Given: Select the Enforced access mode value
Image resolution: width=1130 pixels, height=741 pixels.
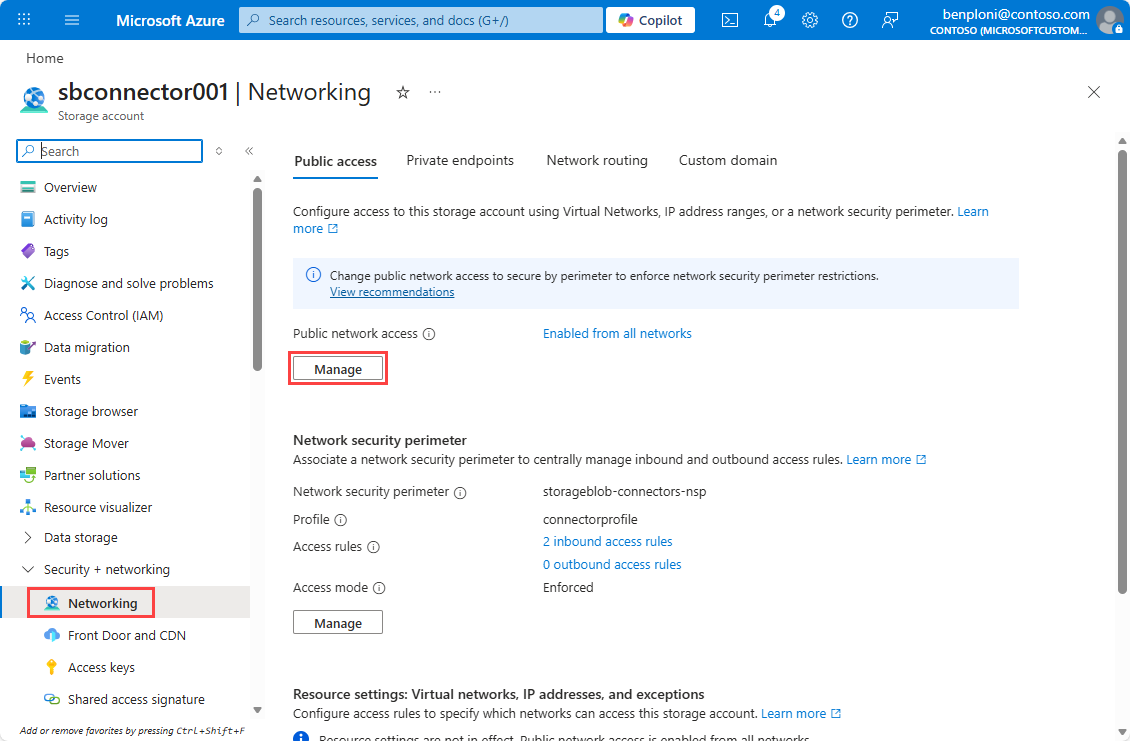Looking at the screenshot, I should click(568, 587).
